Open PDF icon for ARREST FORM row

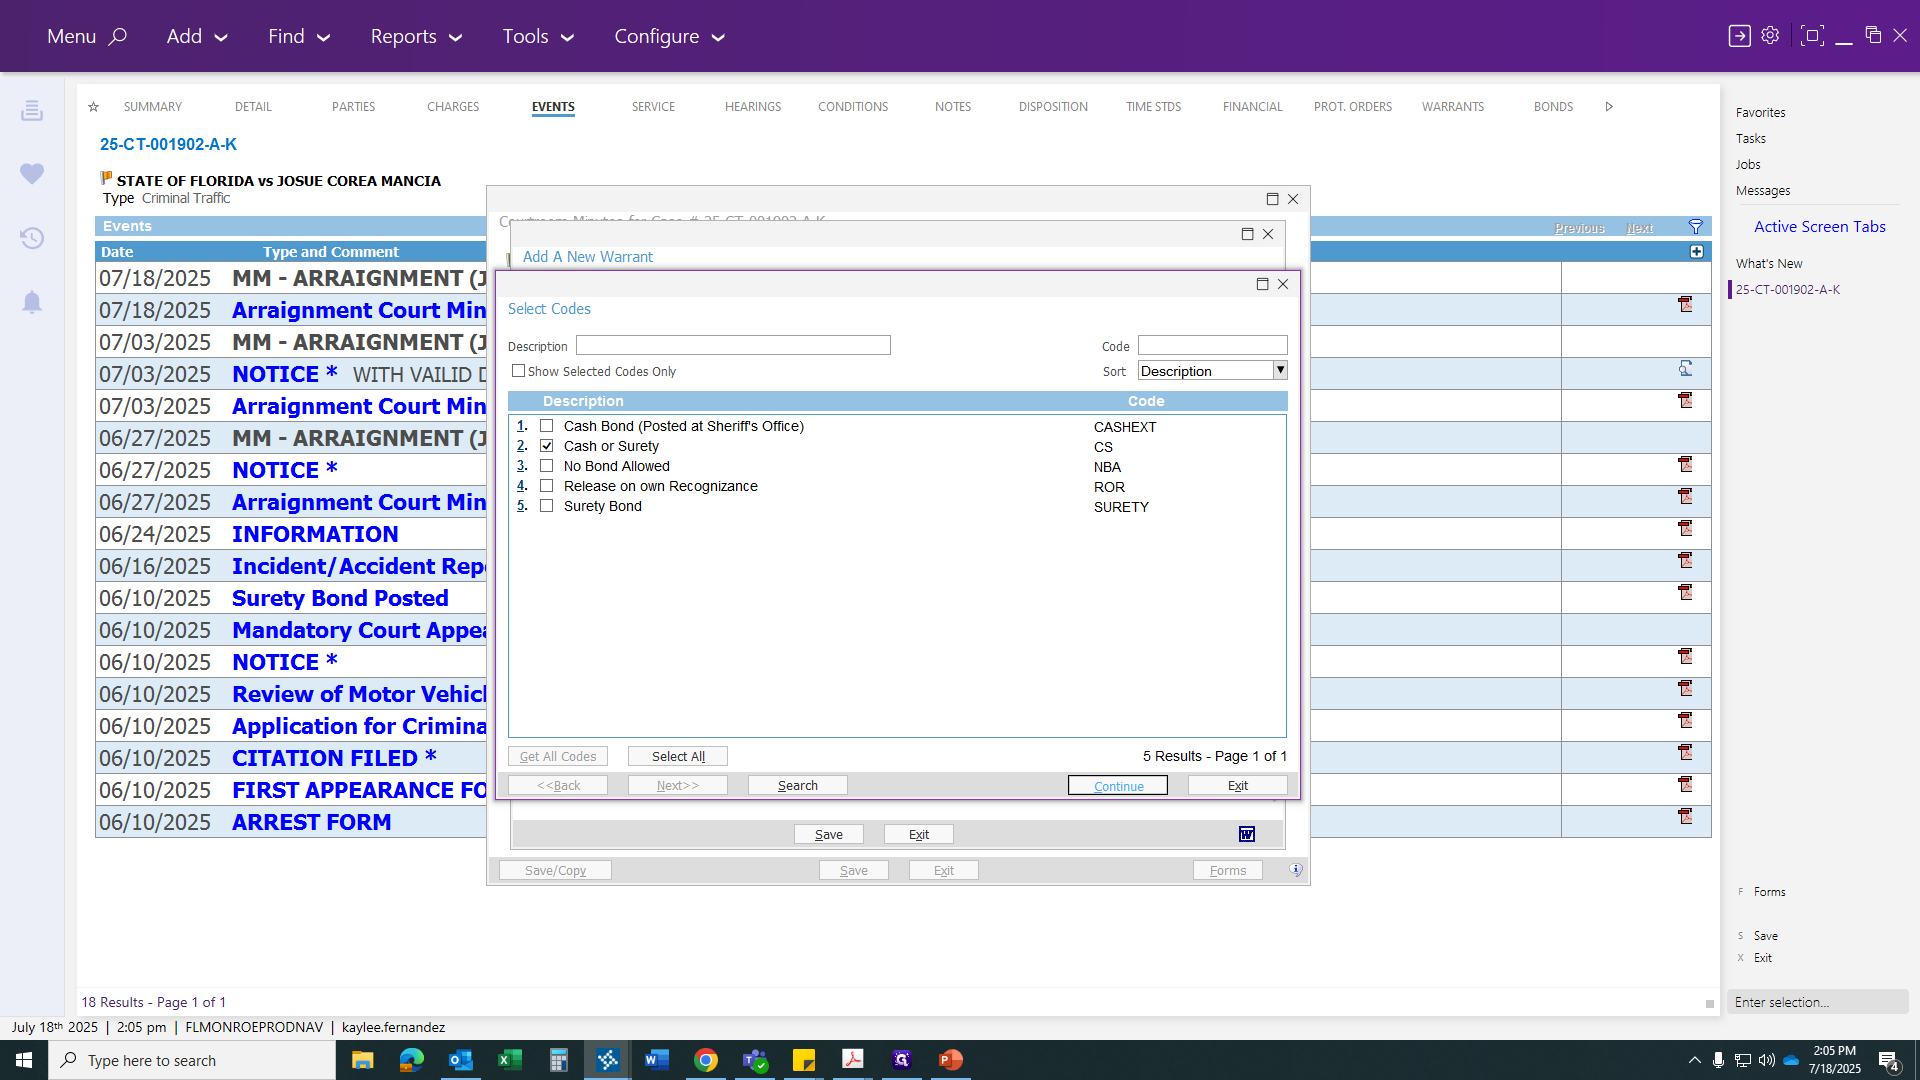[x=1685, y=817]
